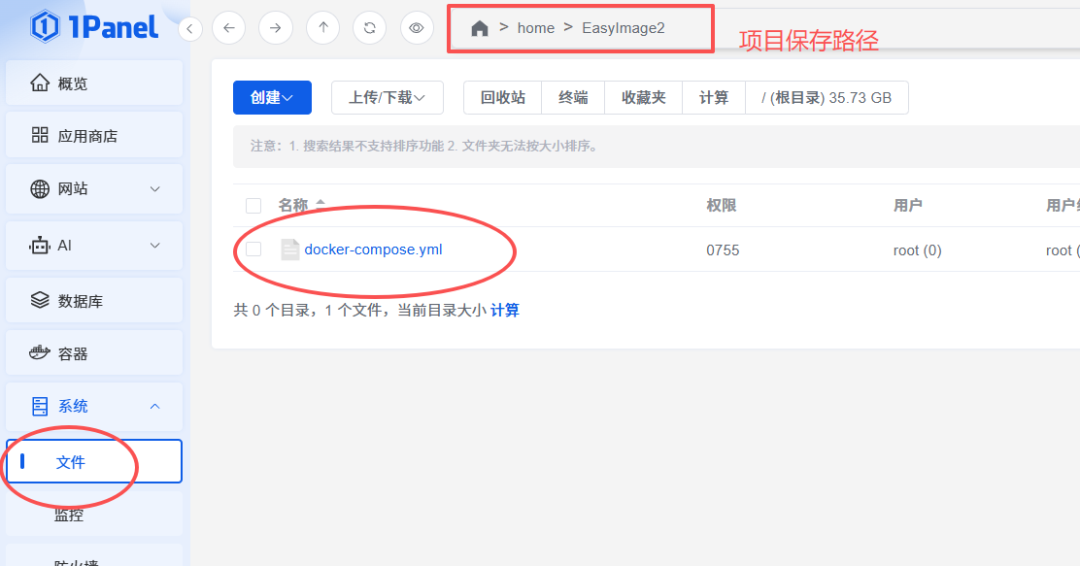Viewport: 1080px width, 566px height.
Task: Collapse the sidebar with chevron button
Action: point(191,29)
